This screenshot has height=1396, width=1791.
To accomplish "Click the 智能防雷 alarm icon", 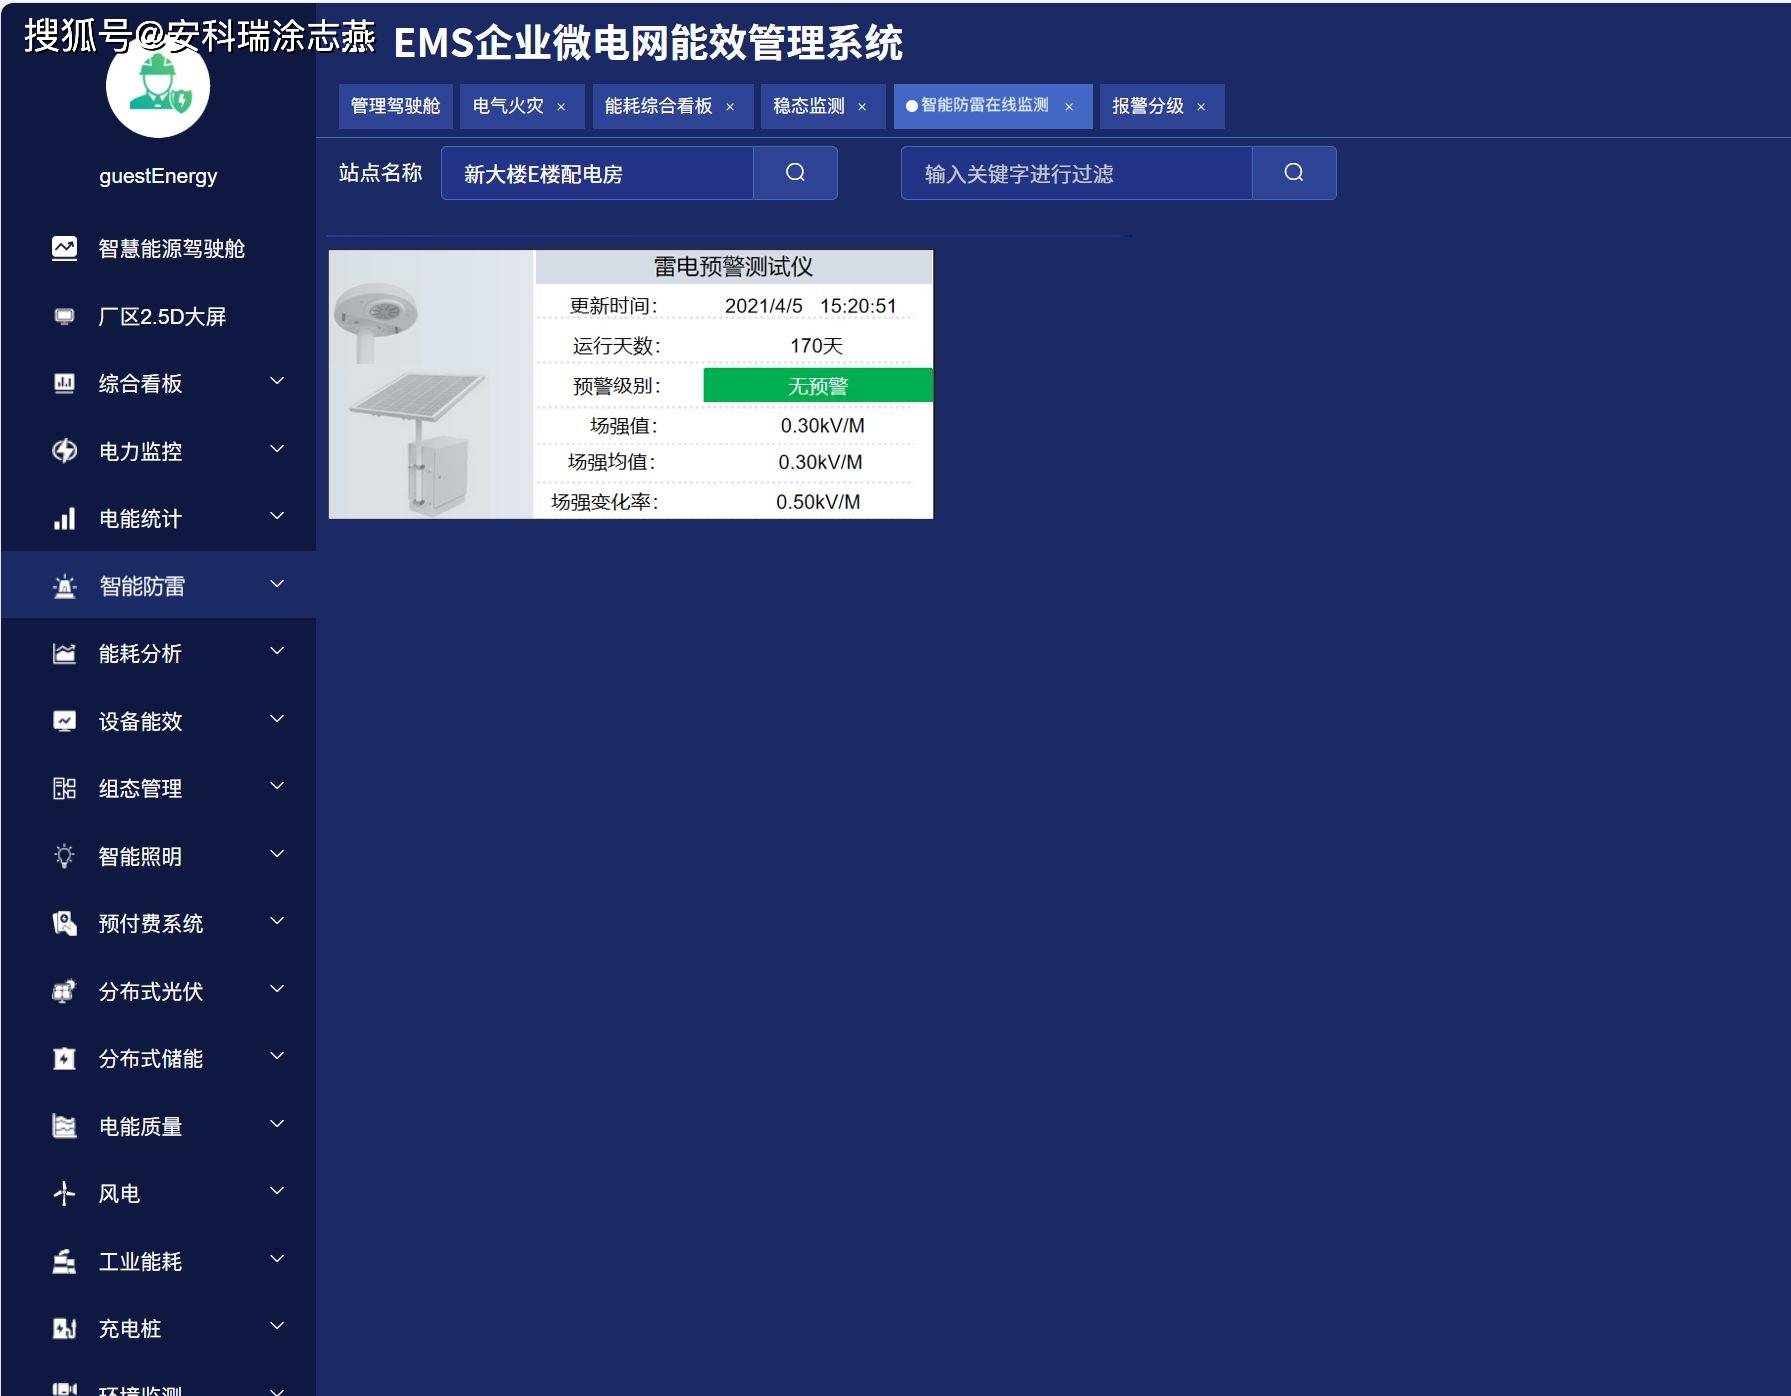I will click(x=64, y=587).
